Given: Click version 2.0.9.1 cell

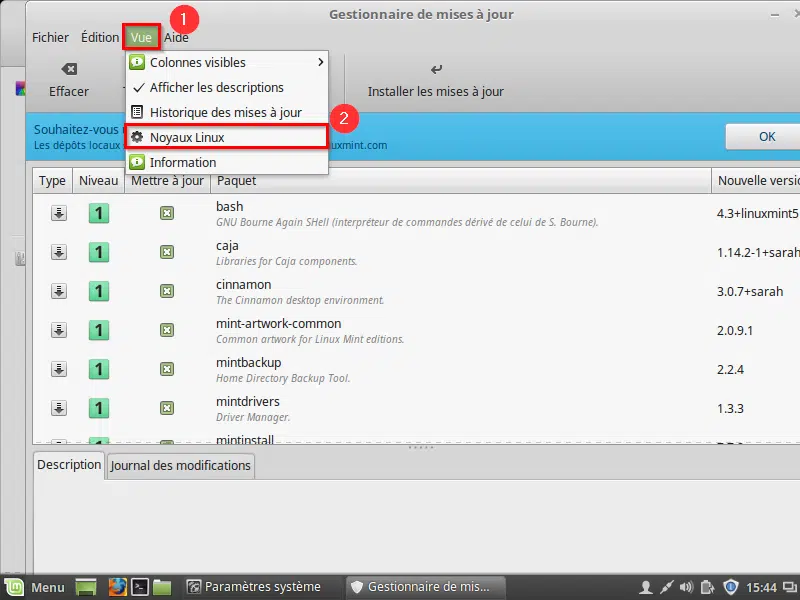Looking at the screenshot, I should point(735,330).
